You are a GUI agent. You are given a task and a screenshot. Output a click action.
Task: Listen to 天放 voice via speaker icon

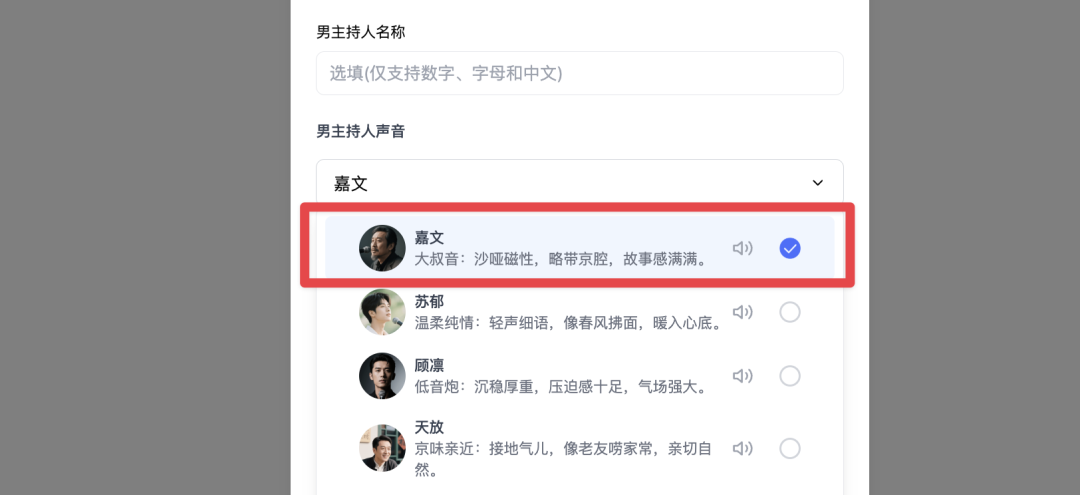(742, 448)
